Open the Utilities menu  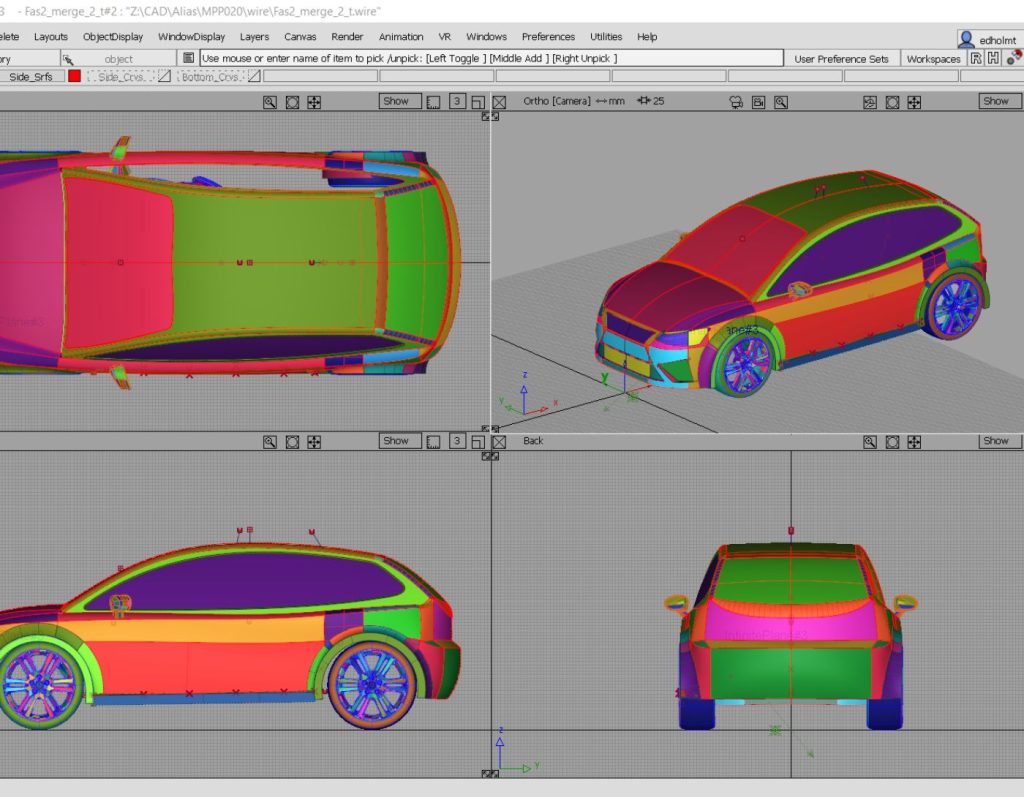(606, 37)
